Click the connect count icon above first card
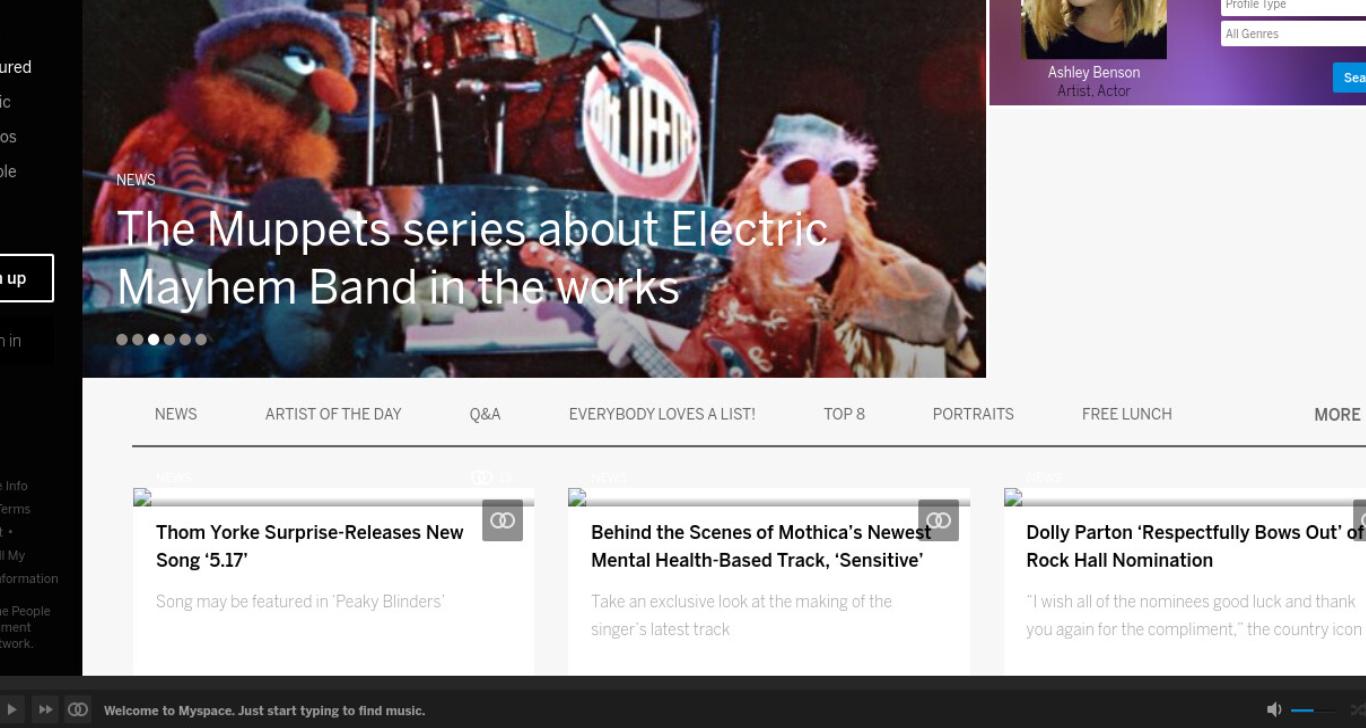This screenshot has width=1366, height=728. click(482, 478)
